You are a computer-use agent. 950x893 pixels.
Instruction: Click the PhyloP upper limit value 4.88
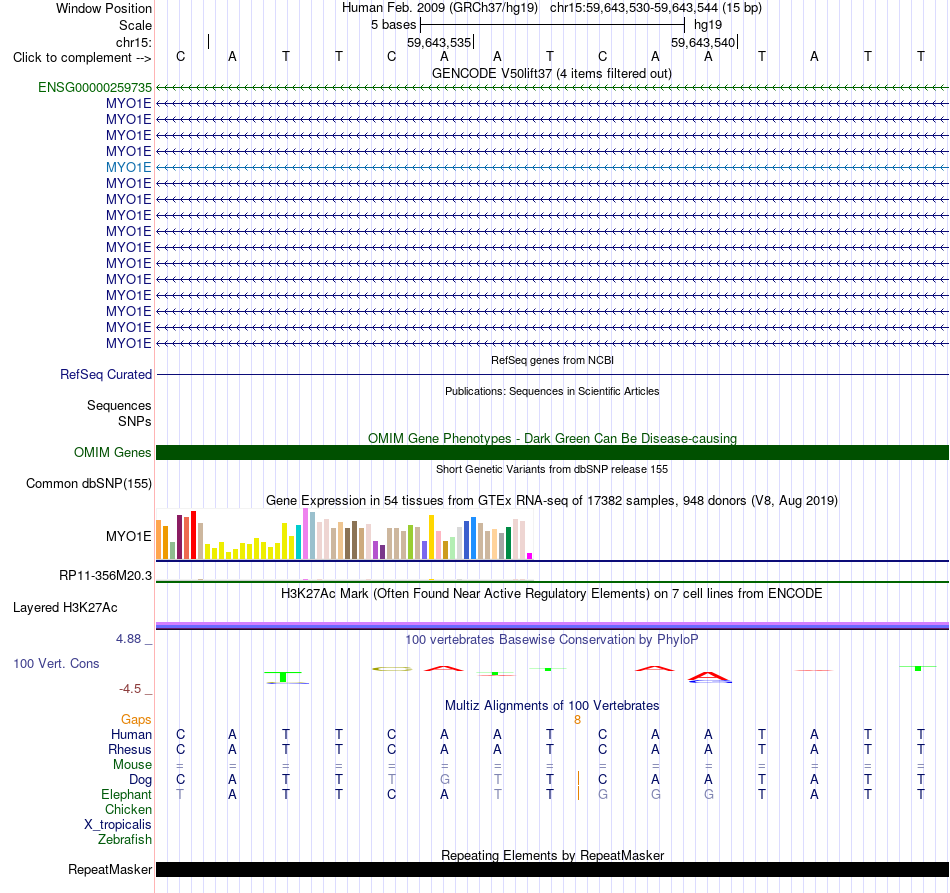(128, 639)
